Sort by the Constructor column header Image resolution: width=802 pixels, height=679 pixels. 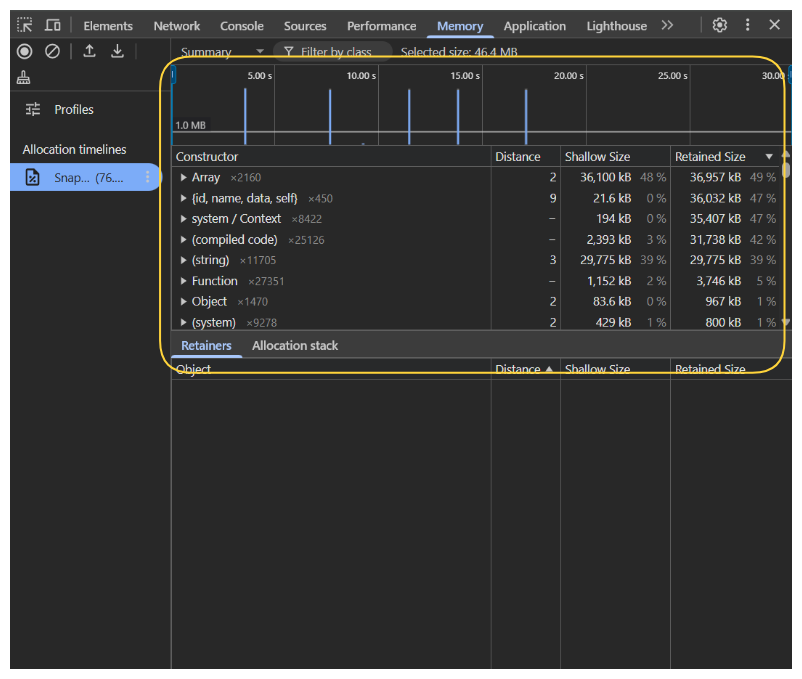331,156
